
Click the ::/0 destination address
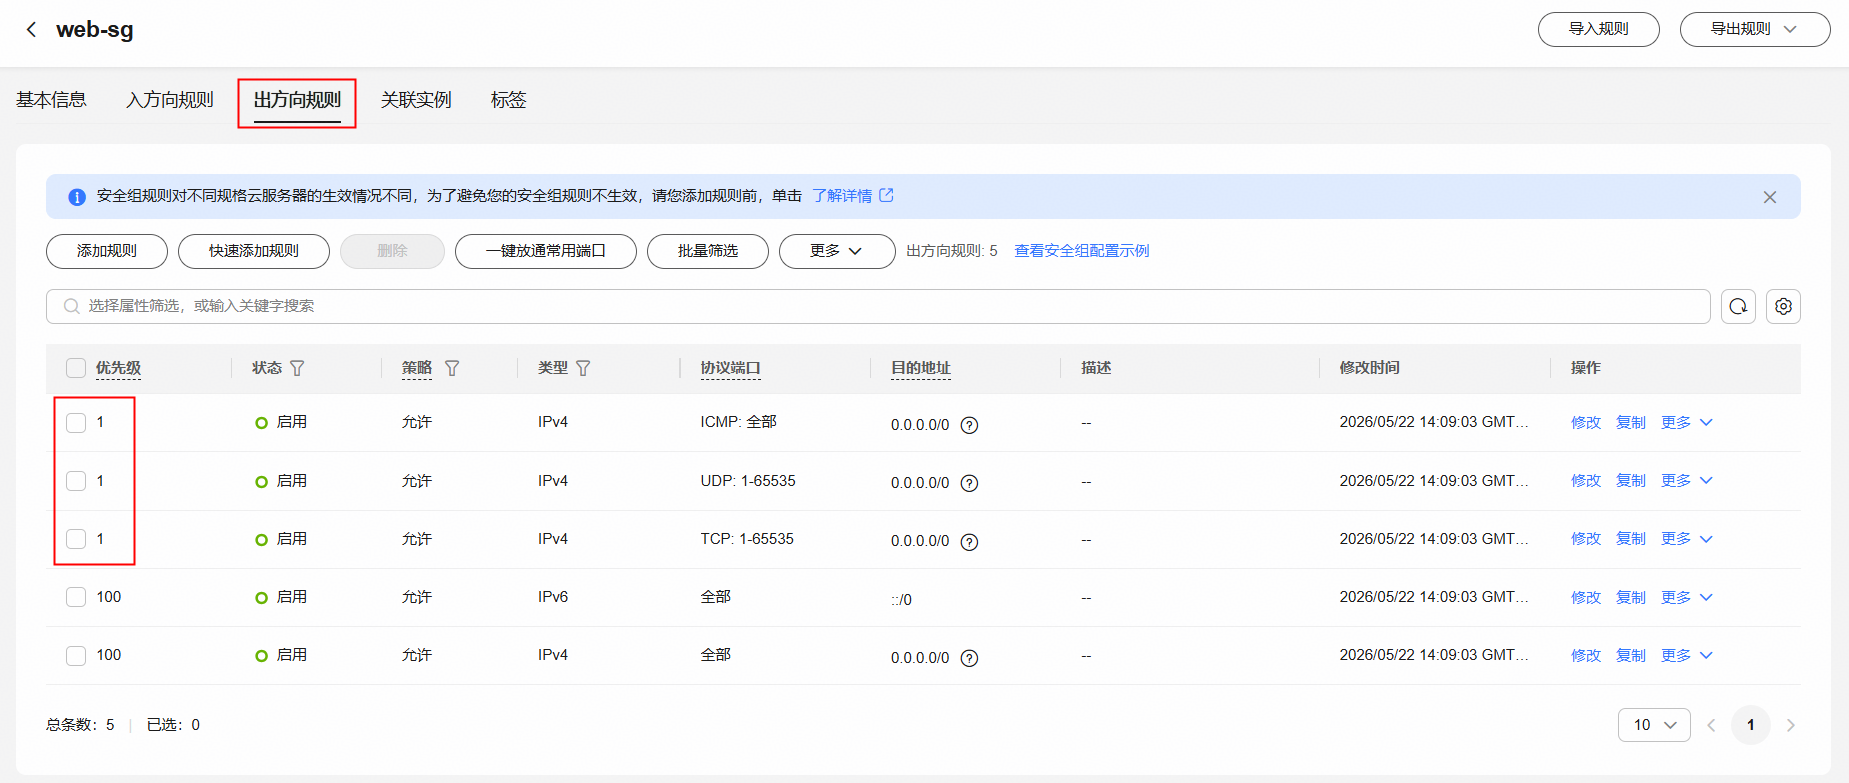tap(901, 599)
